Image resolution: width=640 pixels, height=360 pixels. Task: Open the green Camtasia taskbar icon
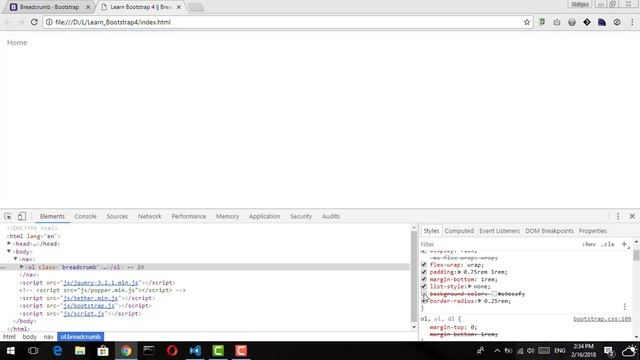[x=218, y=351]
